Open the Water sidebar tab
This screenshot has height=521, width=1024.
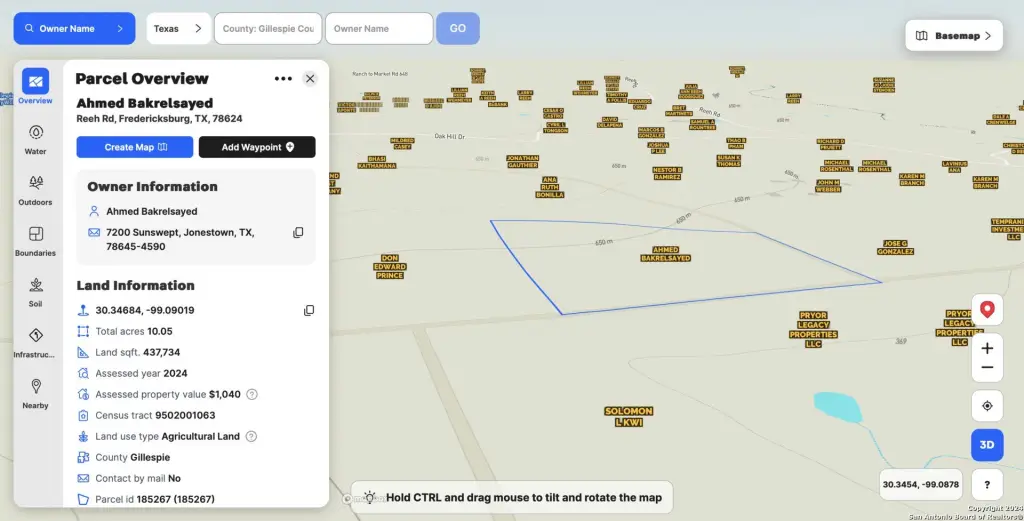[x=35, y=138]
